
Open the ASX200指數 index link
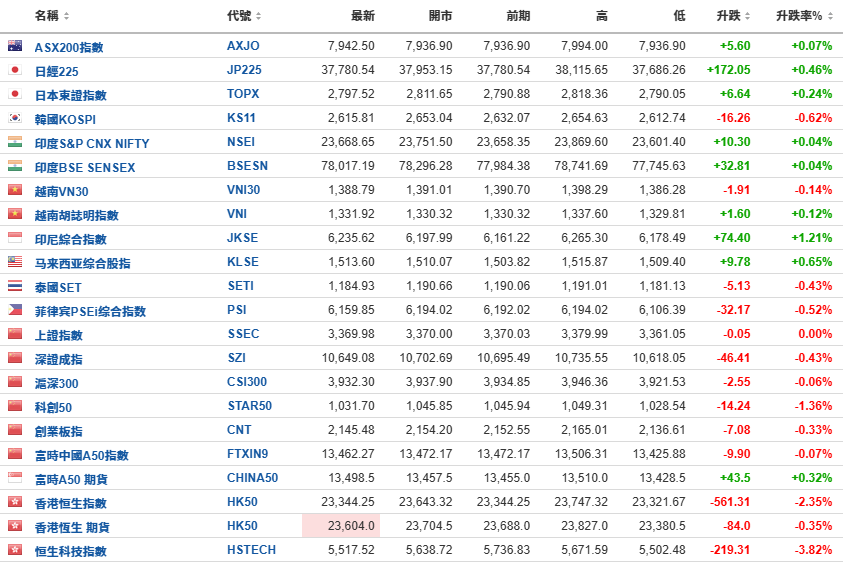[x=69, y=47]
